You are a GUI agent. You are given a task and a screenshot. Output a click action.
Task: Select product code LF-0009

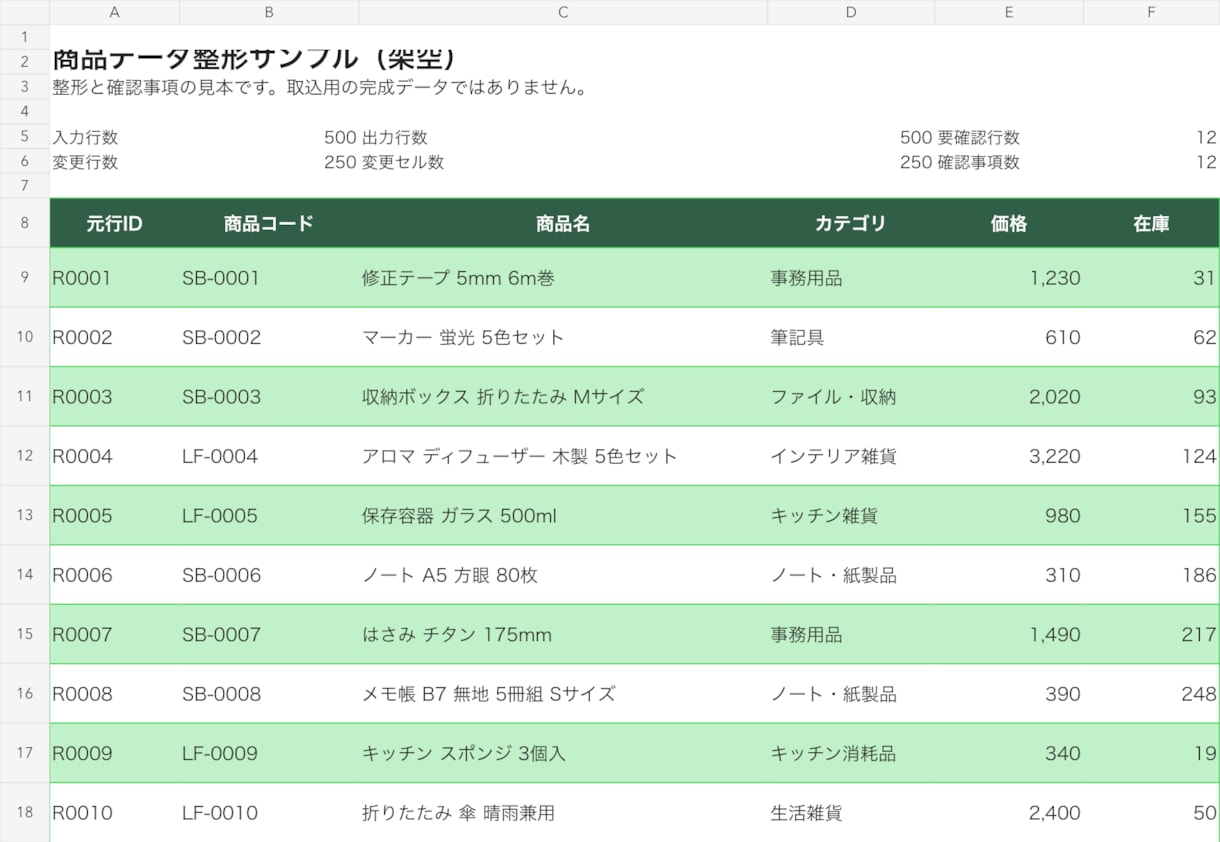(269, 753)
